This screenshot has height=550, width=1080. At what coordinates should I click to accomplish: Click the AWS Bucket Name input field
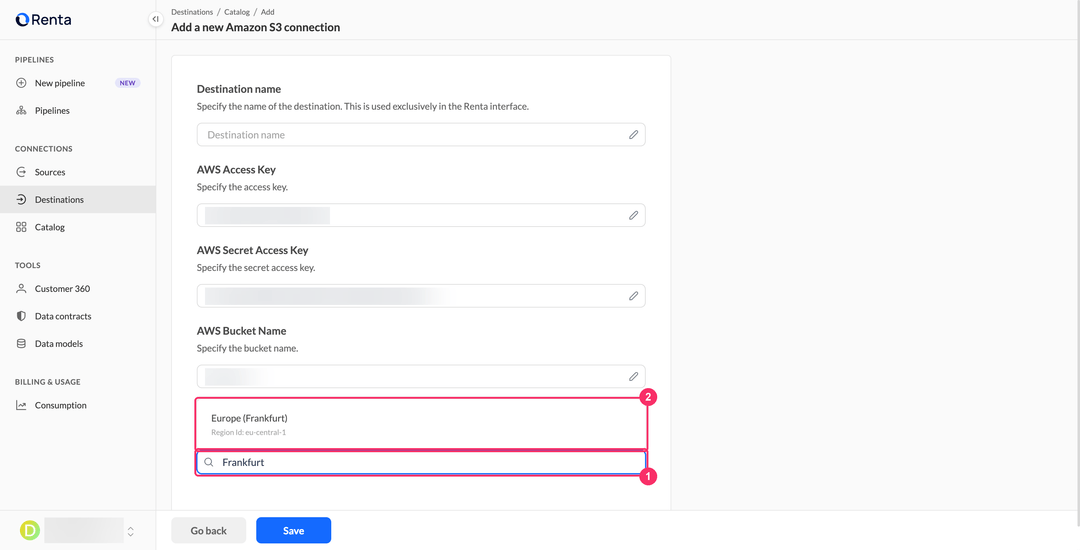(421, 377)
